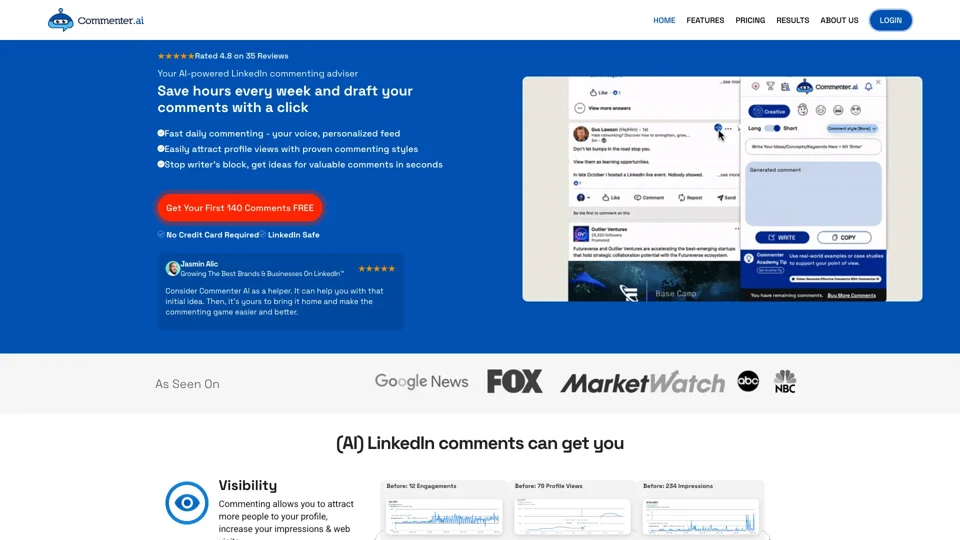Open the FEATURES nav item

pos(705,20)
